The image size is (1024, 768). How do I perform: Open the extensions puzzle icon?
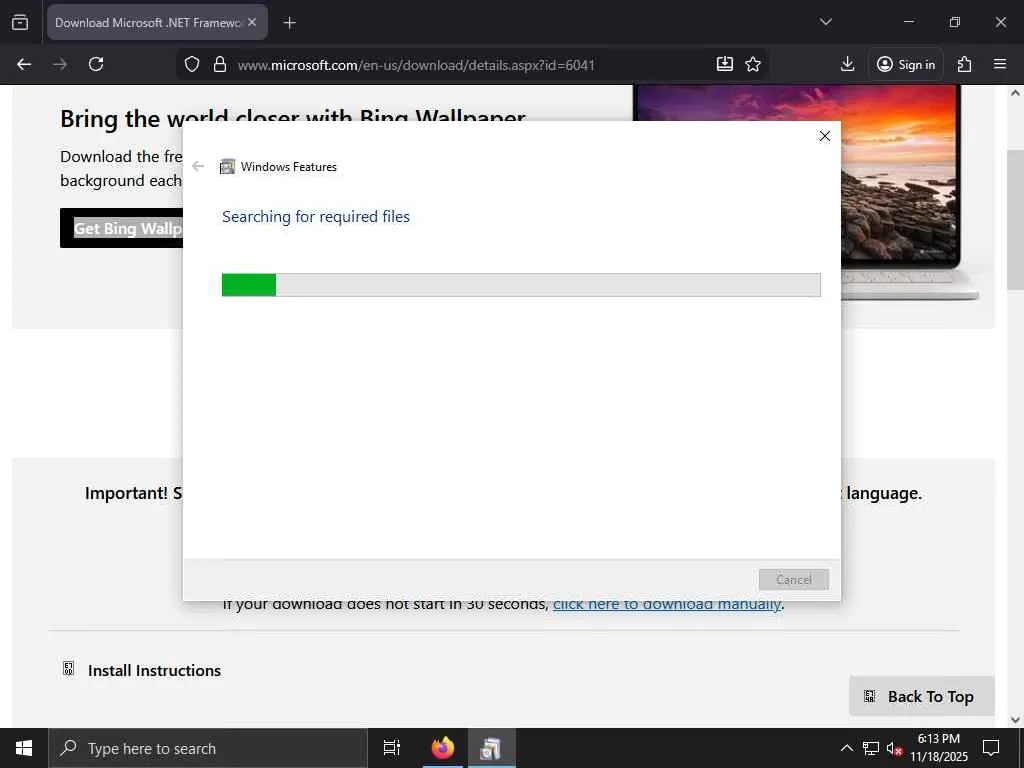tap(964, 64)
